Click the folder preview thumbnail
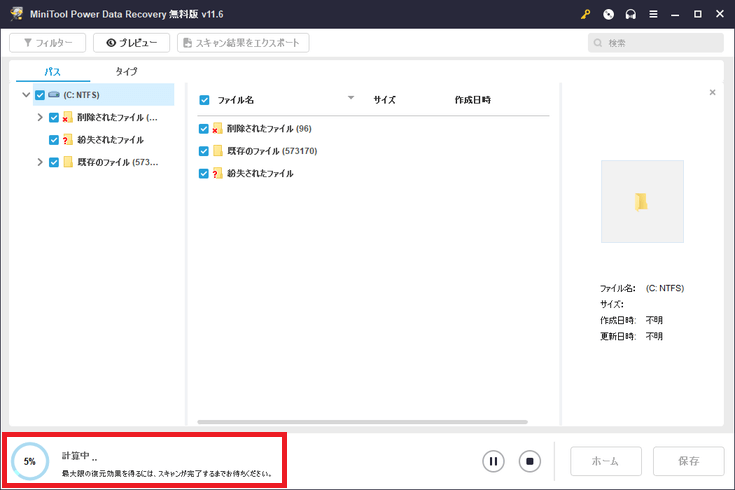The image size is (735, 490). point(642,201)
